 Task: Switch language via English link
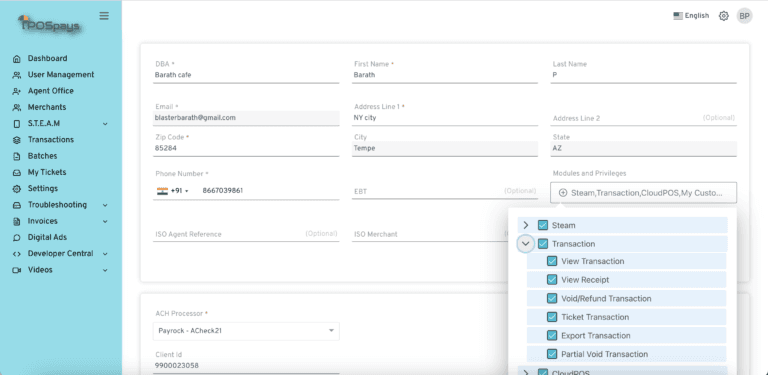pyautogui.click(x=696, y=16)
